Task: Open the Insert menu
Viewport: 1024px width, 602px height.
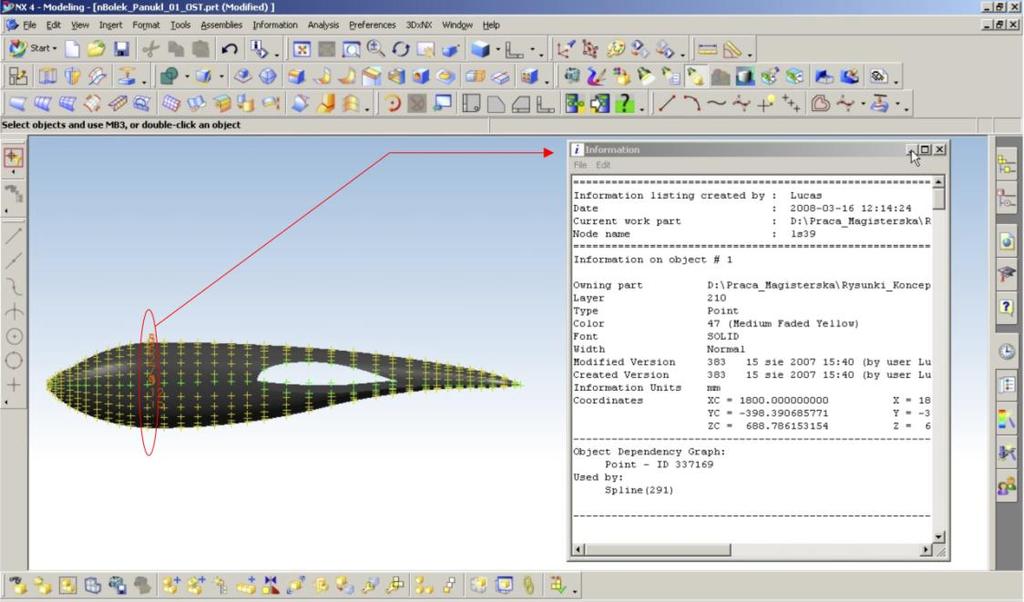Action: pos(110,25)
